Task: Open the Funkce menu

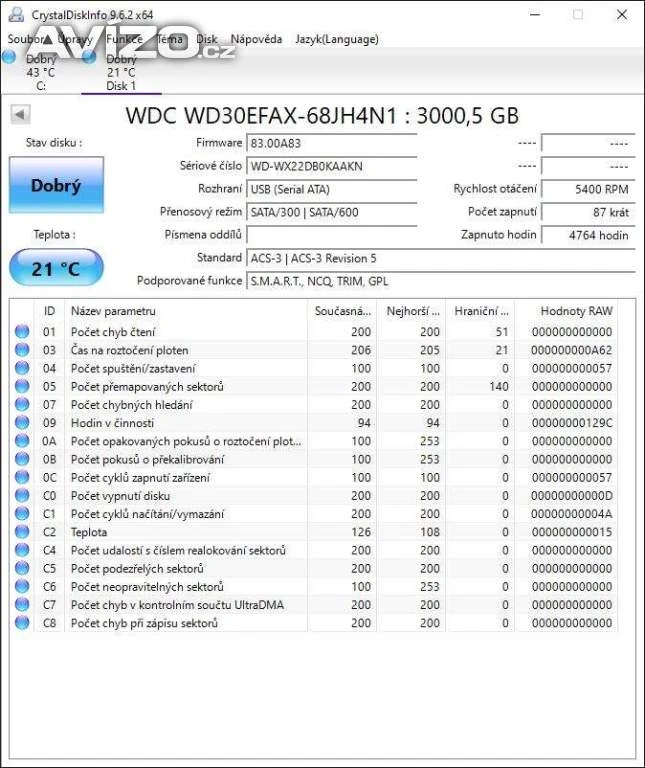Action: [x=124, y=39]
